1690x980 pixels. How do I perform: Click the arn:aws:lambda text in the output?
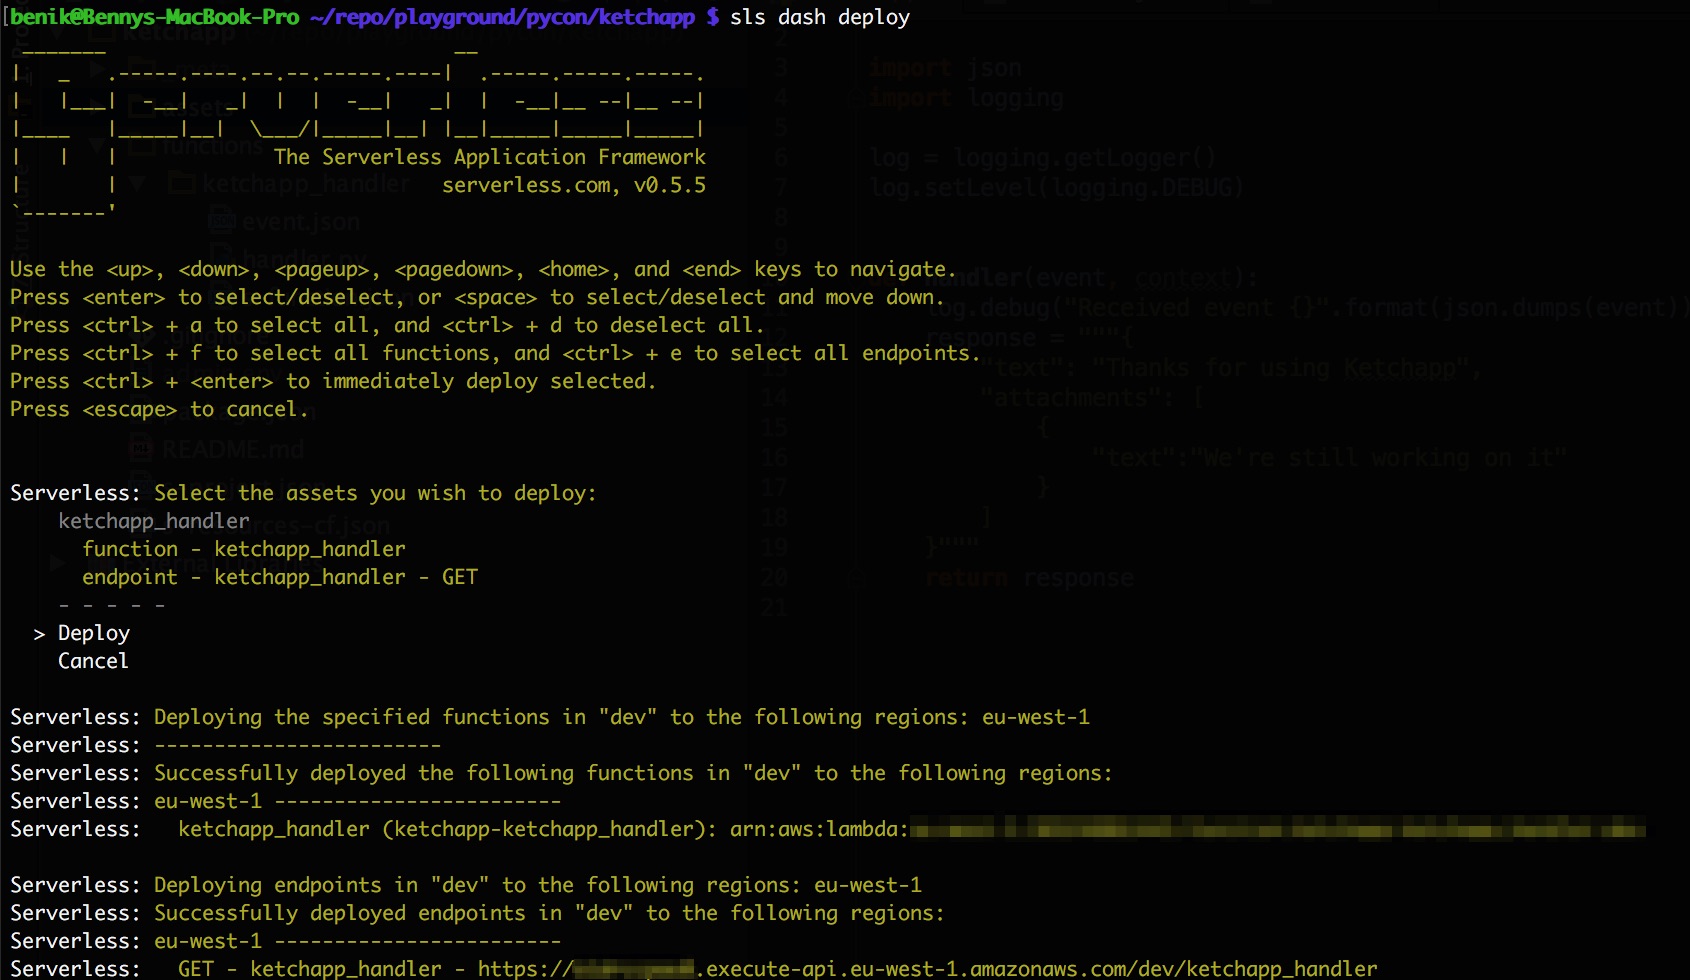pos(819,829)
